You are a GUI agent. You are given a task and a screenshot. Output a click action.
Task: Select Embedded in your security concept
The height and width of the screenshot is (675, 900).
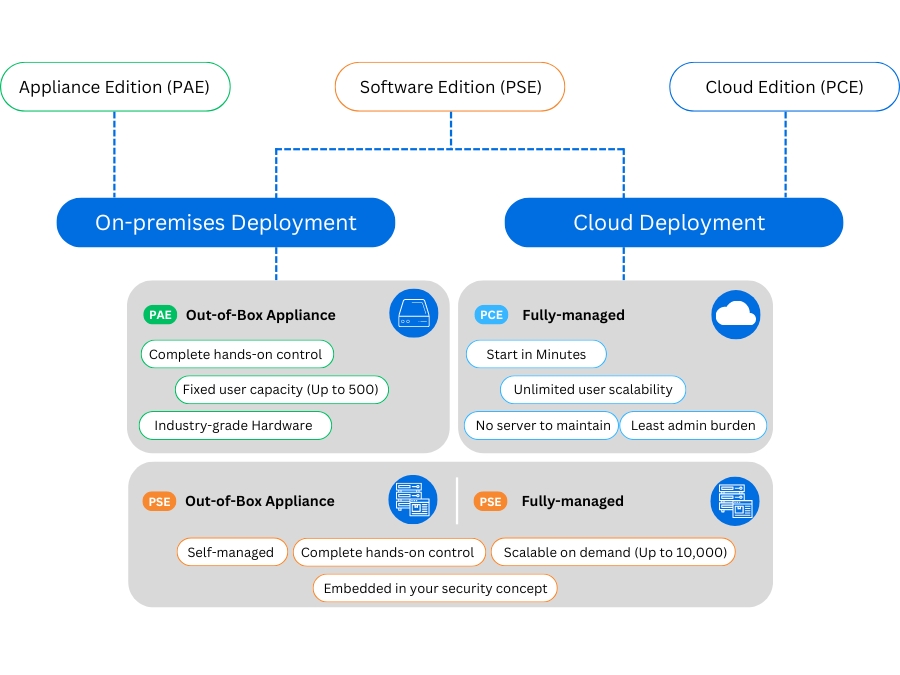pos(434,588)
